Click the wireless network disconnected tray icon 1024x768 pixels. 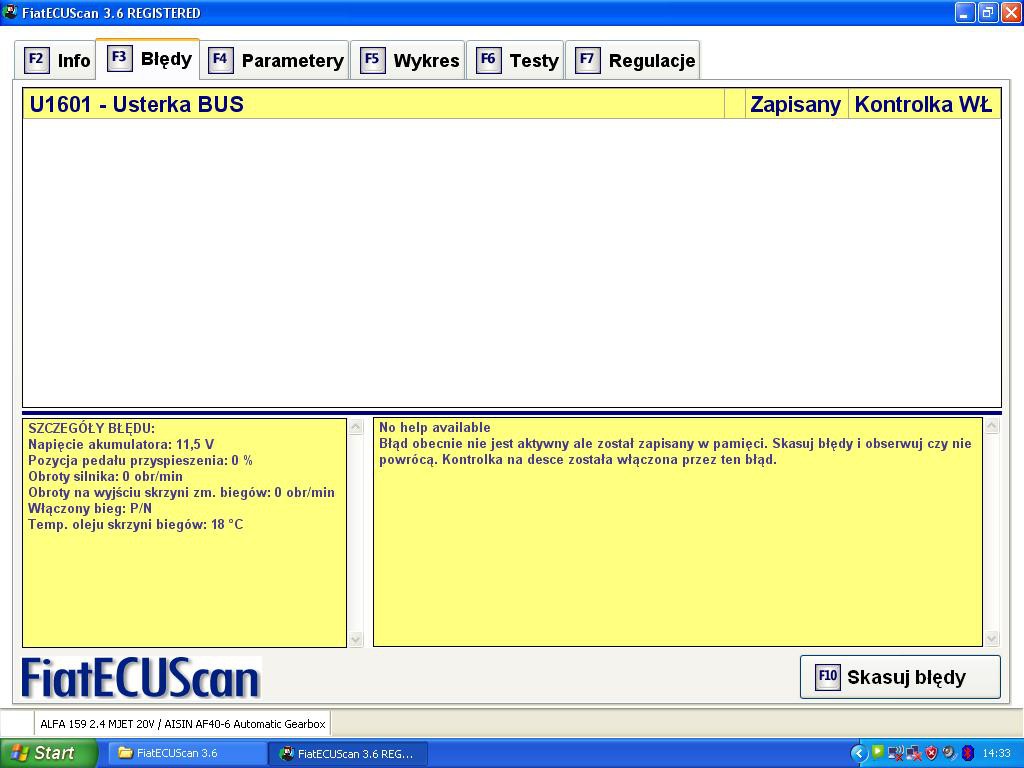[x=896, y=754]
